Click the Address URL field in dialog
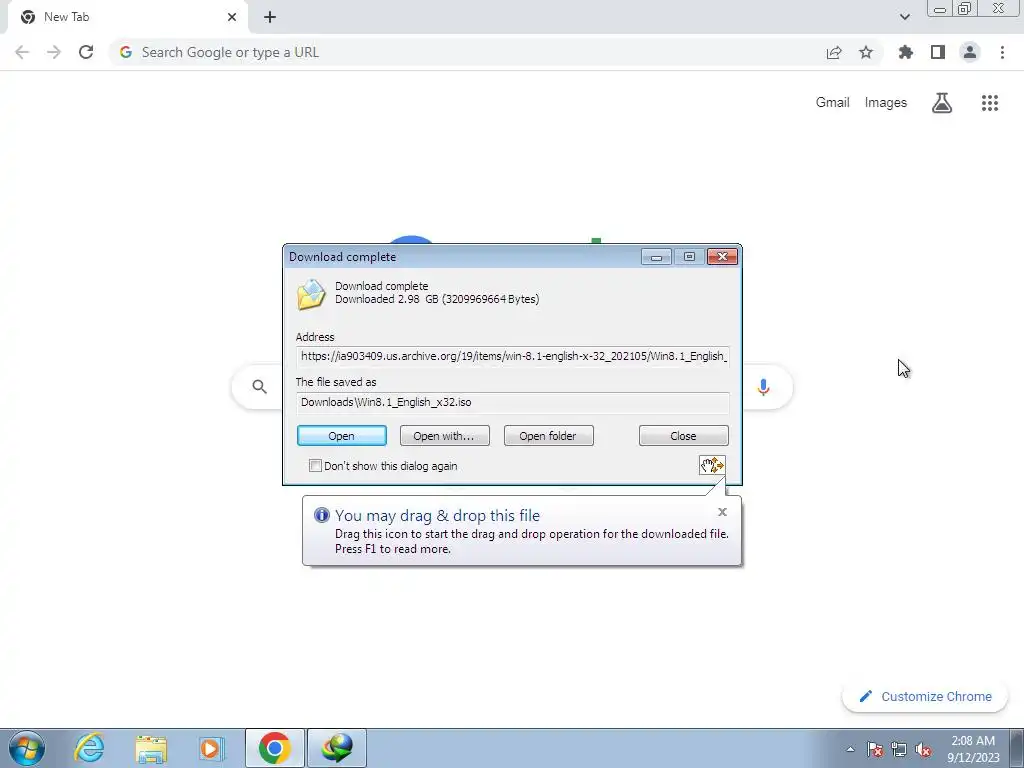 tap(513, 357)
